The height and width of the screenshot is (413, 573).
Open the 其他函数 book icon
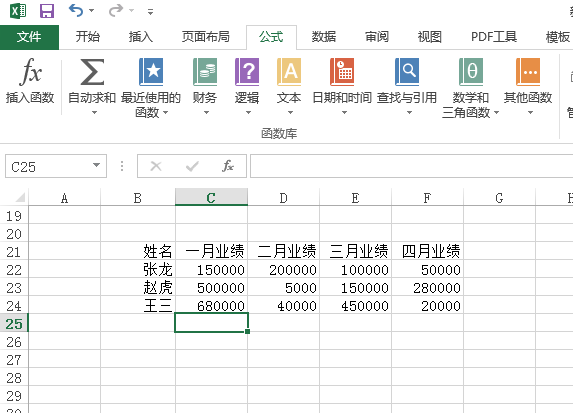(x=528, y=72)
